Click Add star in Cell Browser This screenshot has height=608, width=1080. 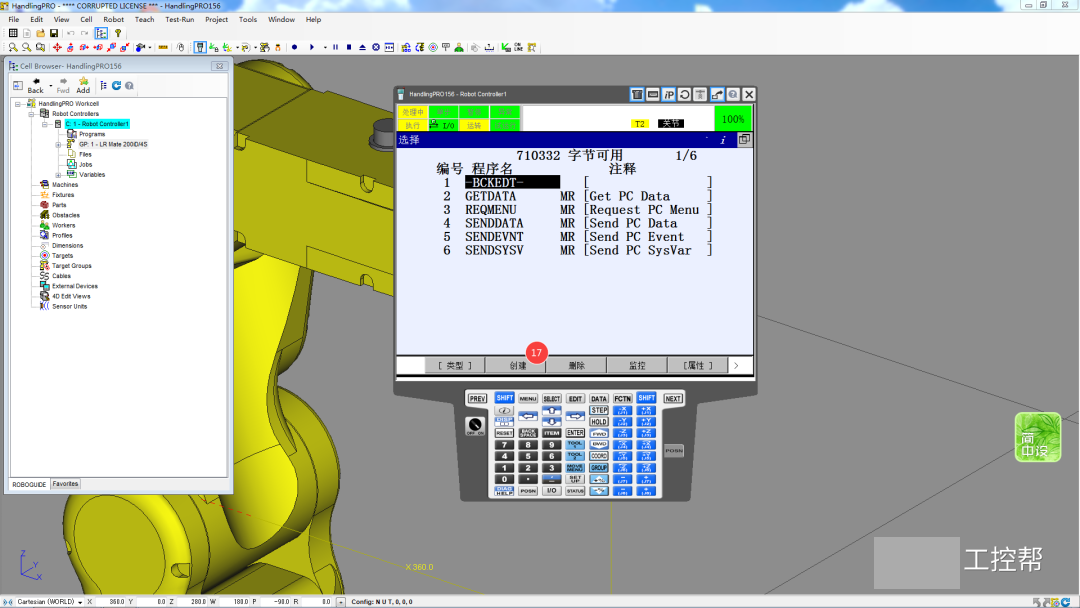tap(83, 85)
